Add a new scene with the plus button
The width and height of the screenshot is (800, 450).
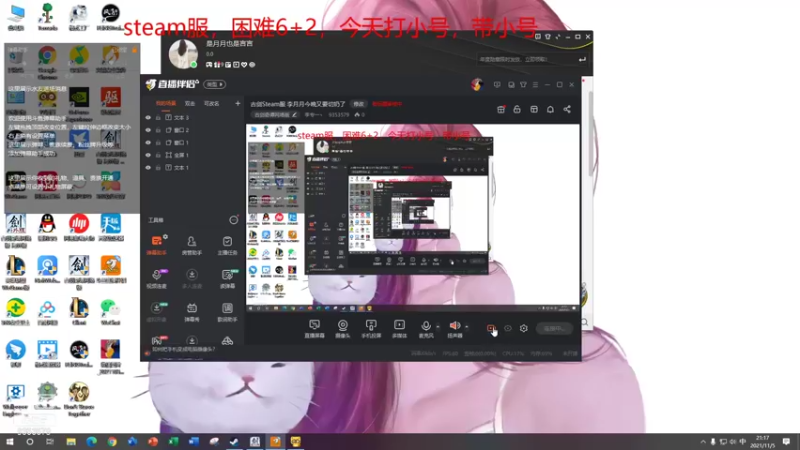coord(237,103)
